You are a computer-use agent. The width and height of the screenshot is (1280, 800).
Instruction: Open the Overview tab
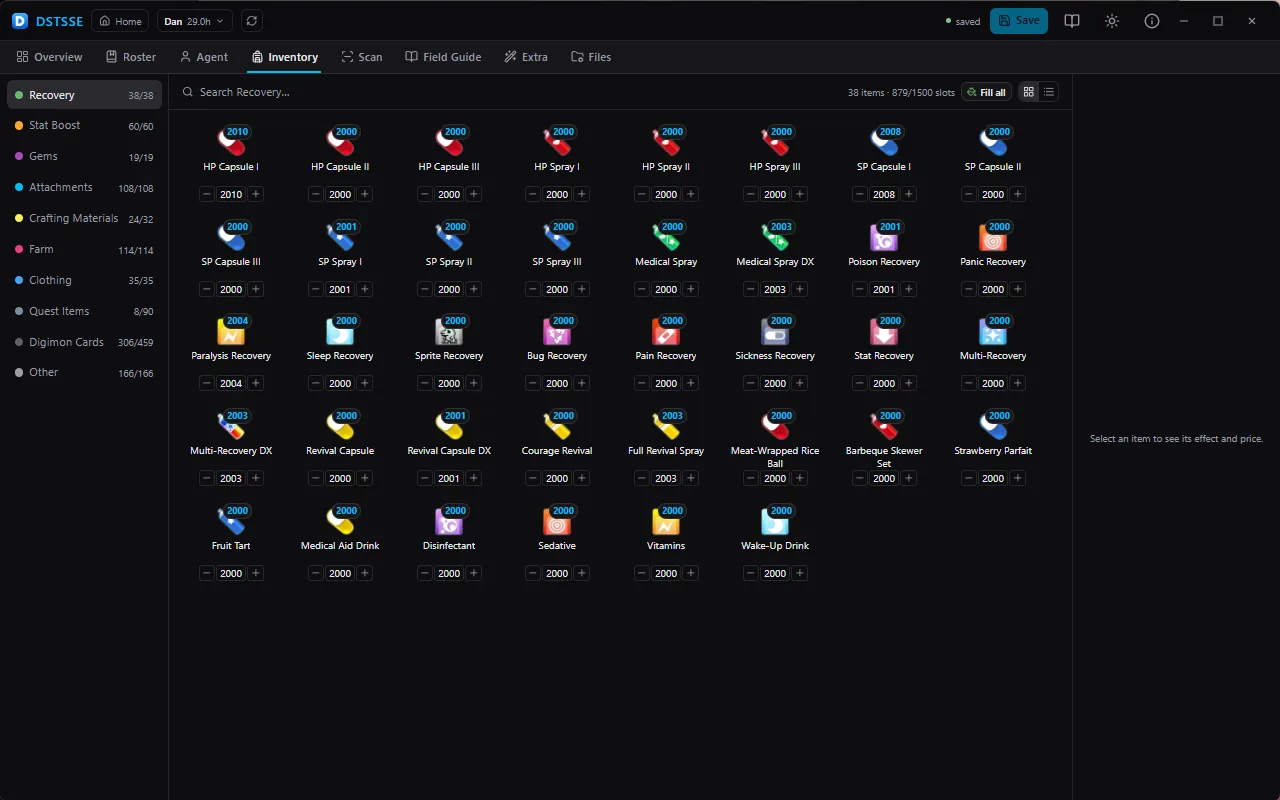pyautogui.click(x=50, y=57)
